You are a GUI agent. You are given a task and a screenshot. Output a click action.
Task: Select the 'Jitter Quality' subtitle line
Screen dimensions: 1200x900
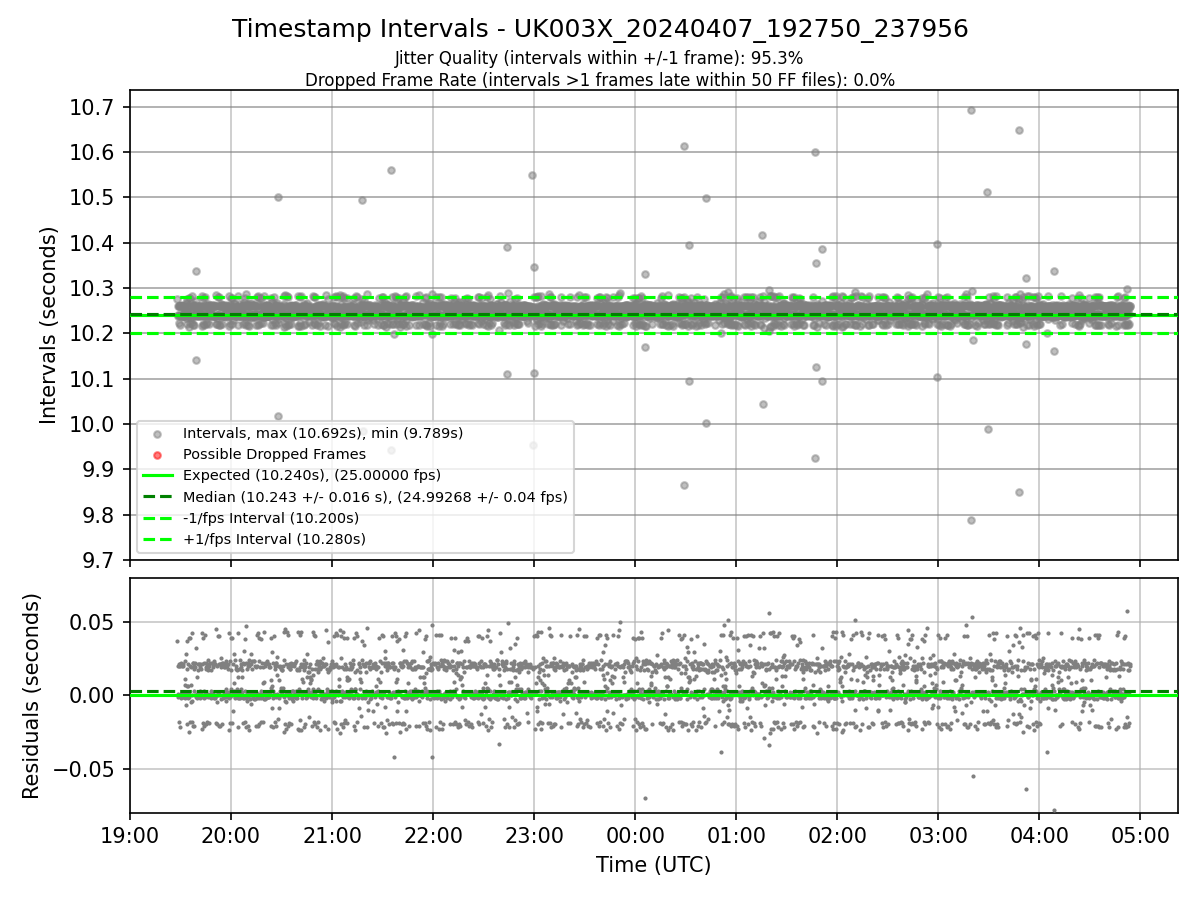coord(599,58)
